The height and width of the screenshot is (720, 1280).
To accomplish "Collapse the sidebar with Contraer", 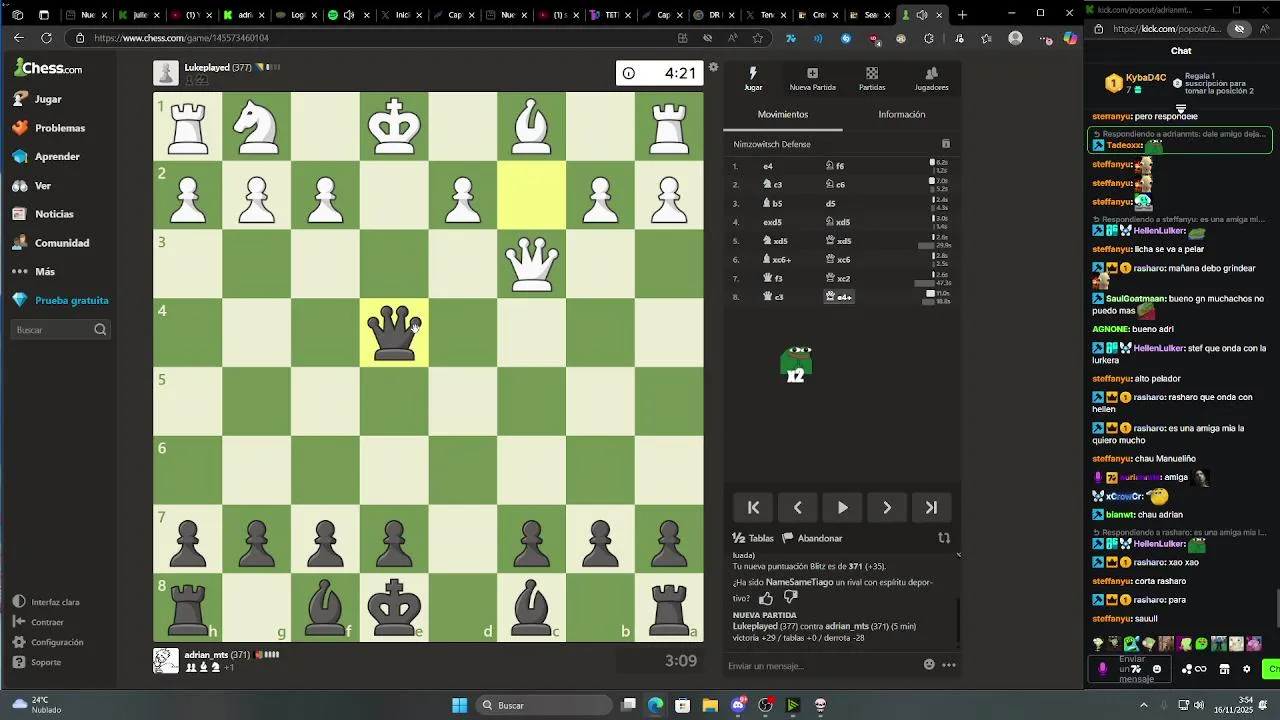I will click(38, 622).
